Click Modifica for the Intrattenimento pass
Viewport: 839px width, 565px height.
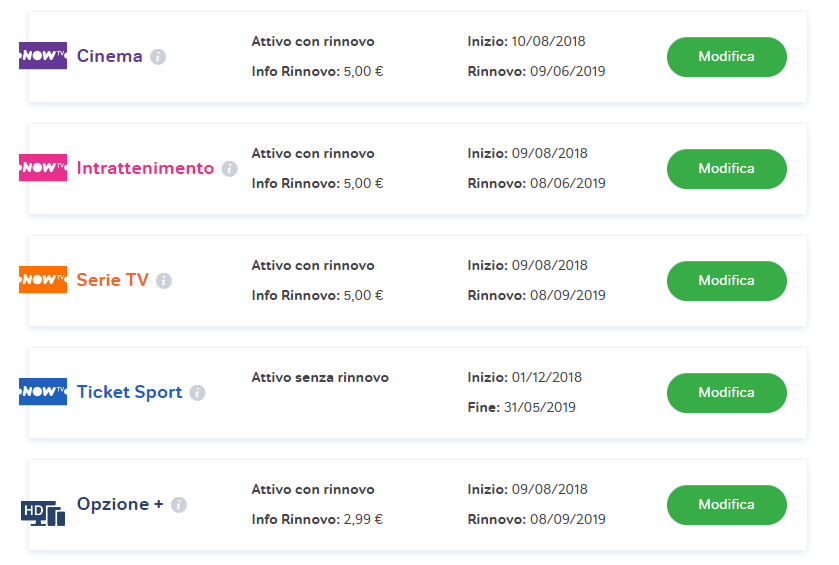727,169
